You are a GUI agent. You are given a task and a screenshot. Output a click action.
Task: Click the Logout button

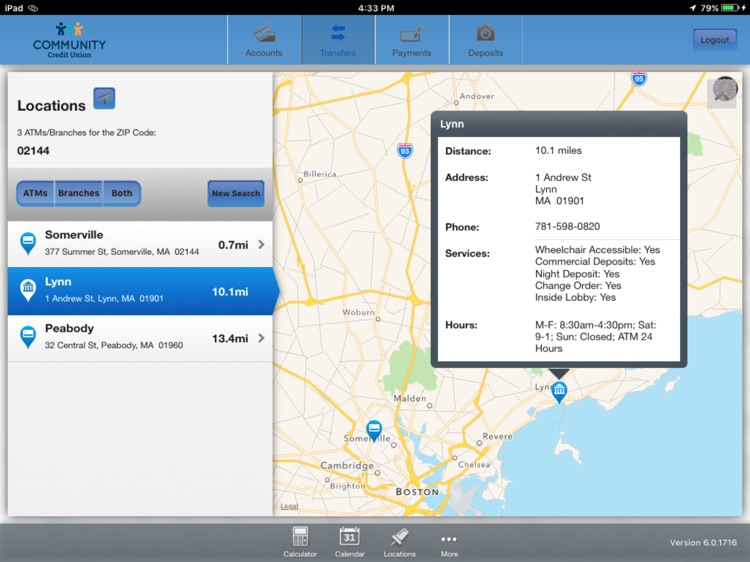tap(715, 40)
